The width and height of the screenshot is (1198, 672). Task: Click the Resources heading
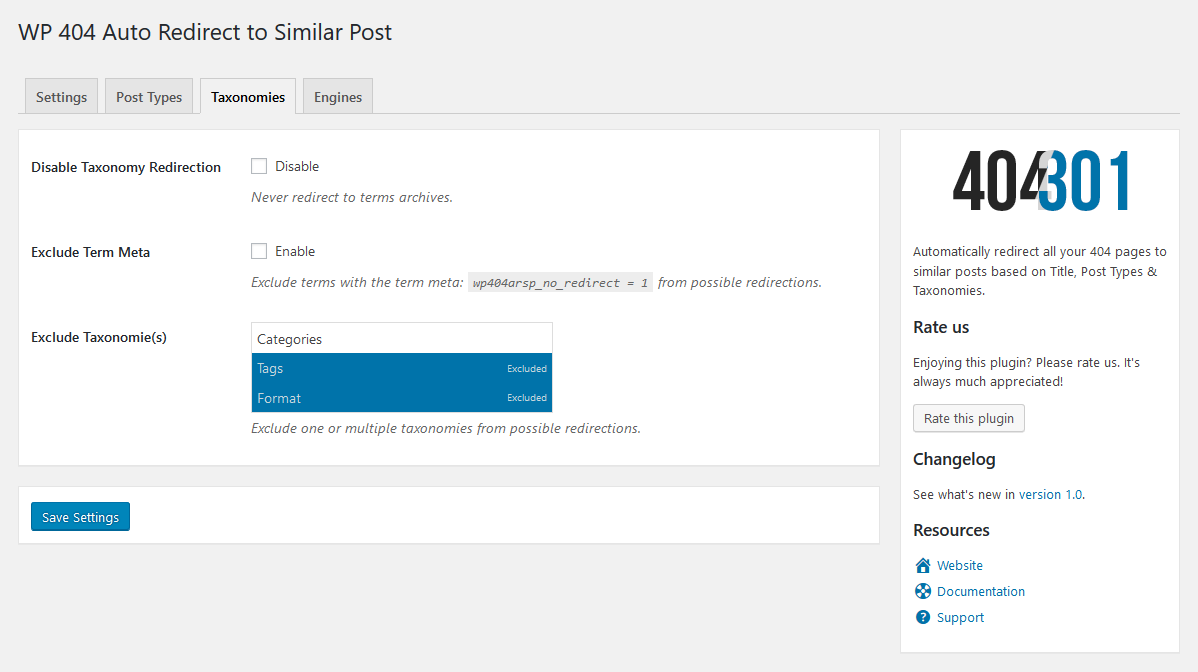[951, 530]
